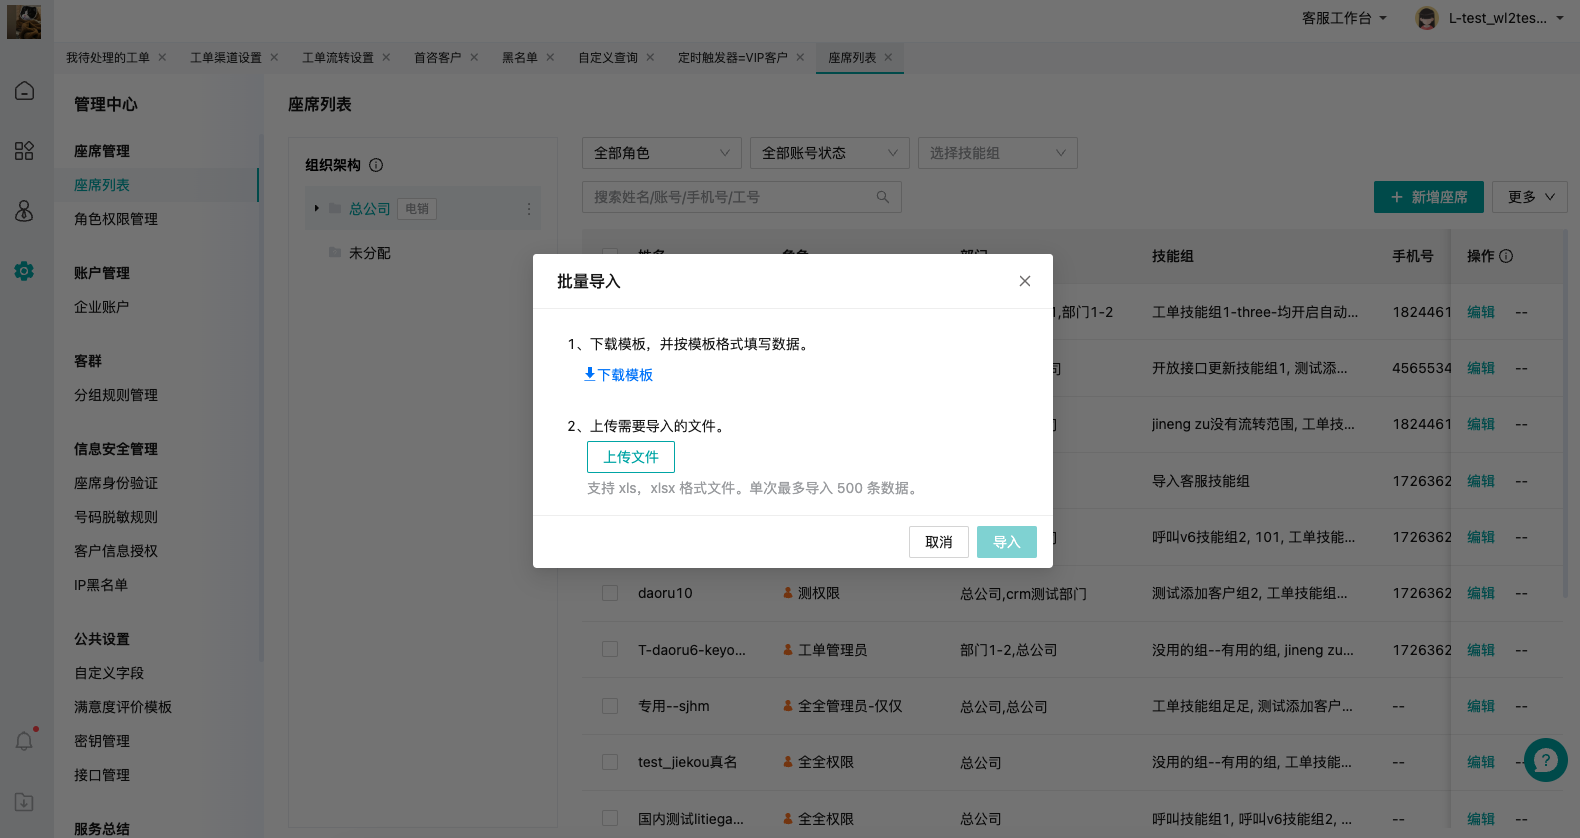
Task: Click the info icon beside 操作 header
Action: click(1506, 256)
